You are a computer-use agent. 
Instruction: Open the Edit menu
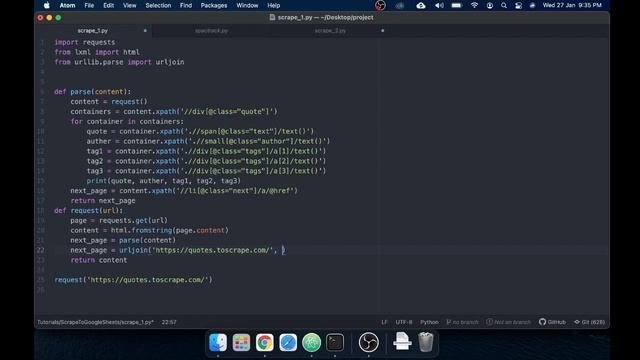coord(109,5)
